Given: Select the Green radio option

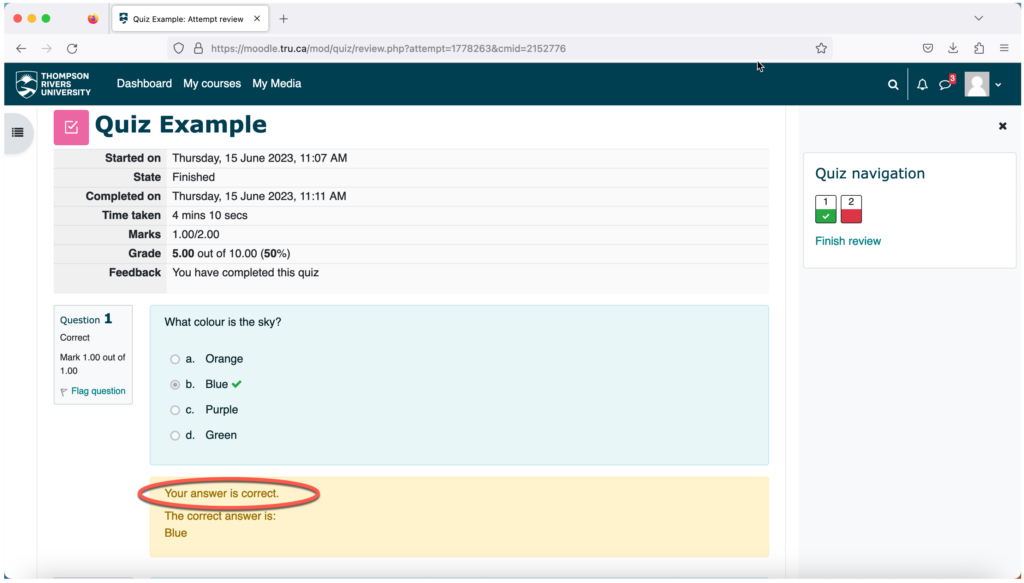Looking at the screenshot, I should tap(175, 435).
